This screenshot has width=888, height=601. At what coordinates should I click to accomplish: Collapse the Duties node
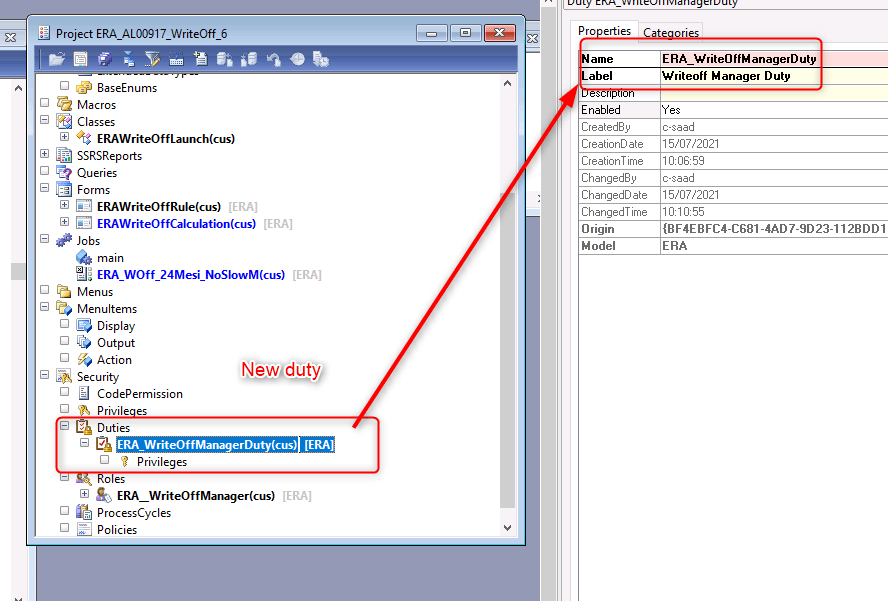(64, 428)
